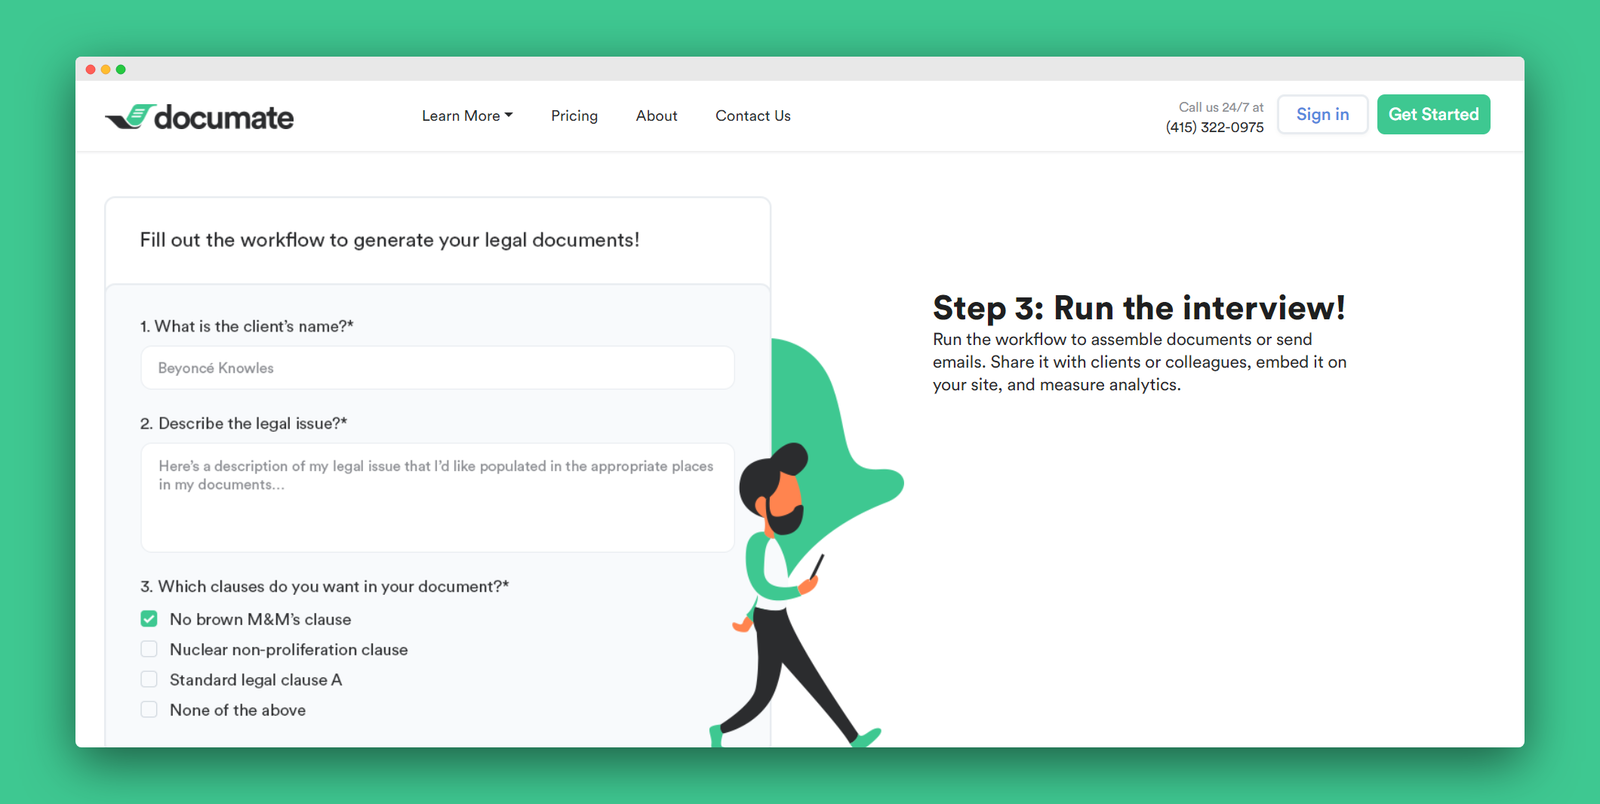
Task: Click the yellow minimize window button
Action: pos(106,69)
